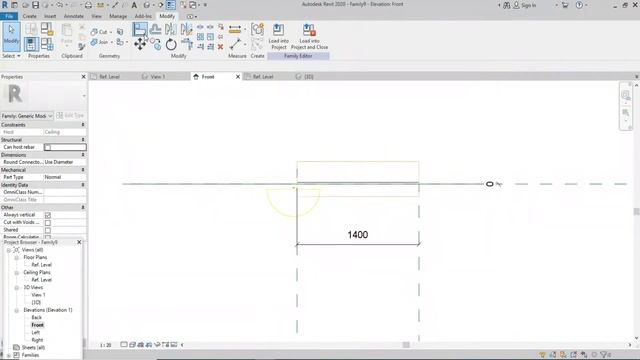Select the Rotate tool
The height and width of the screenshot is (360, 640).
(171, 44)
